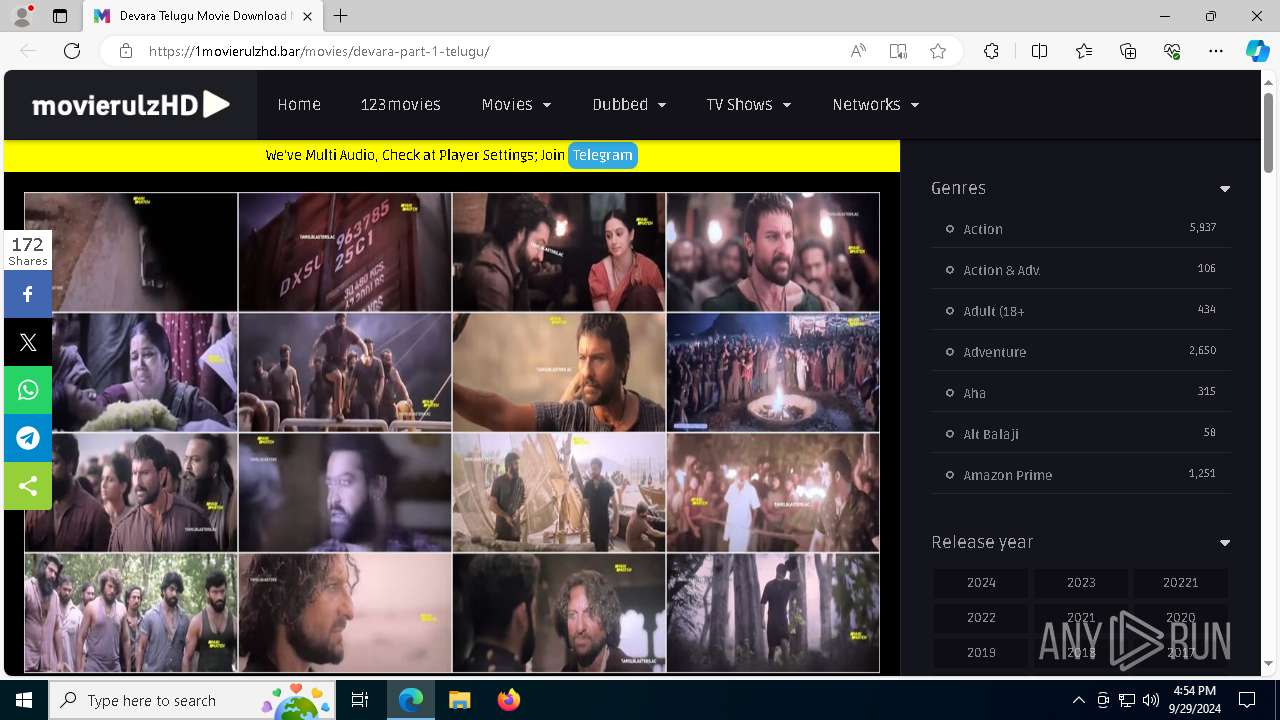
Task: Toggle Split screen in Edge toolbar
Action: point(1039,51)
